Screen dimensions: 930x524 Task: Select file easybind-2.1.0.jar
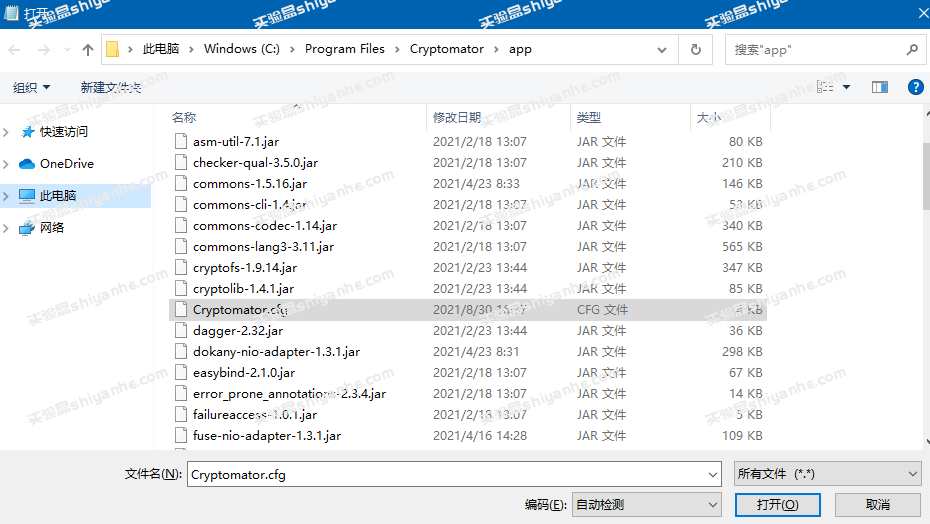[x=244, y=373]
